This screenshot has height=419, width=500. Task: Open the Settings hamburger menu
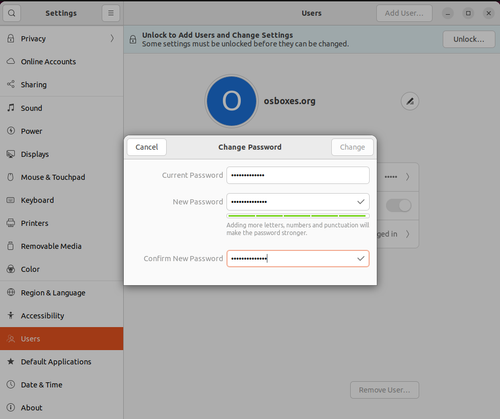(111, 13)
